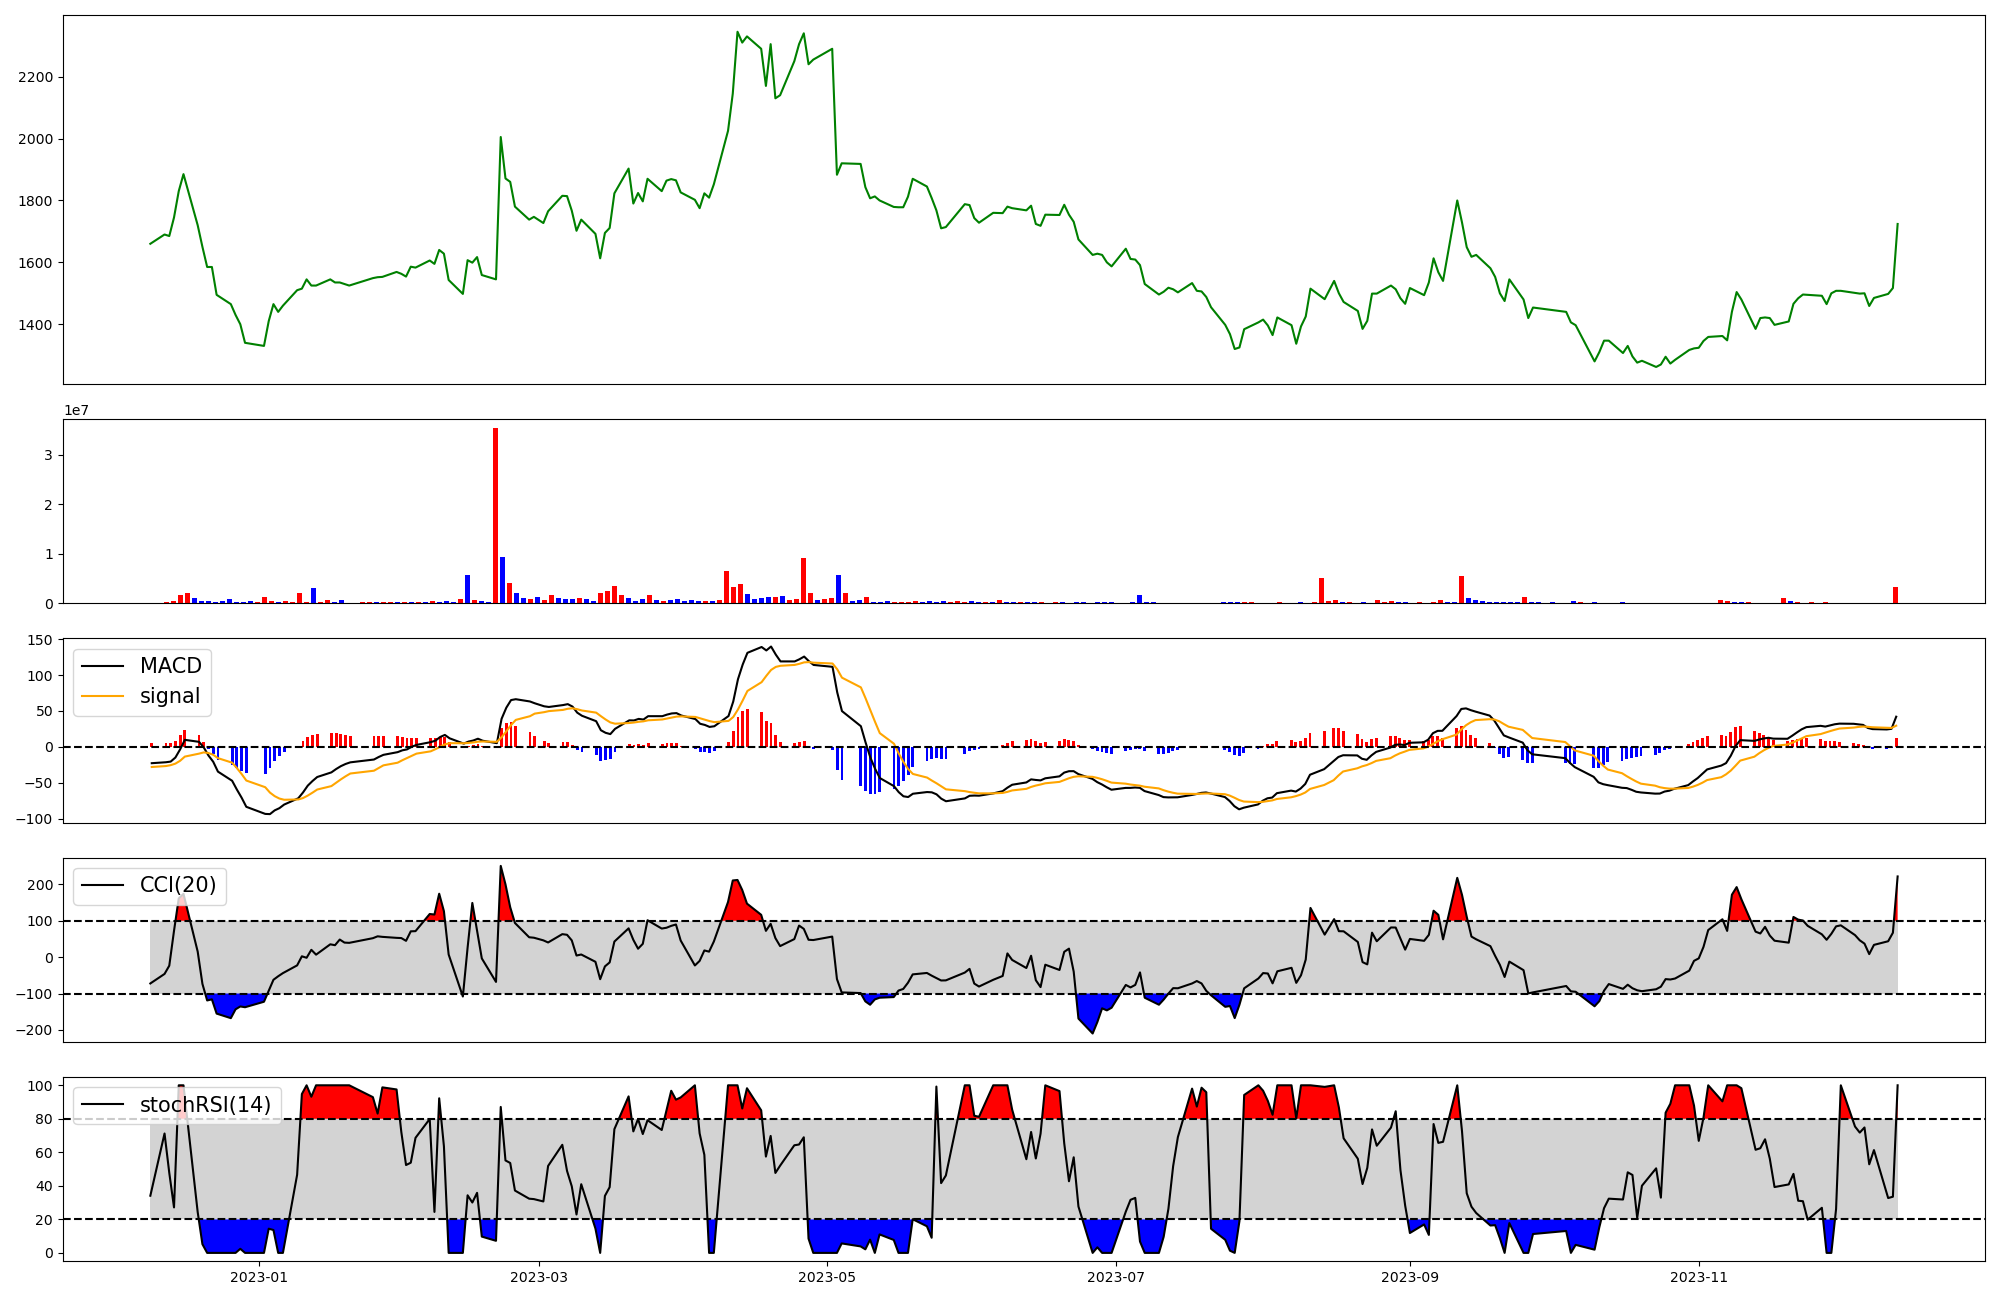Click the 150 tick label on MACD axis
Viewport: 2000px width, 1300px height.
tap(40, 640)
